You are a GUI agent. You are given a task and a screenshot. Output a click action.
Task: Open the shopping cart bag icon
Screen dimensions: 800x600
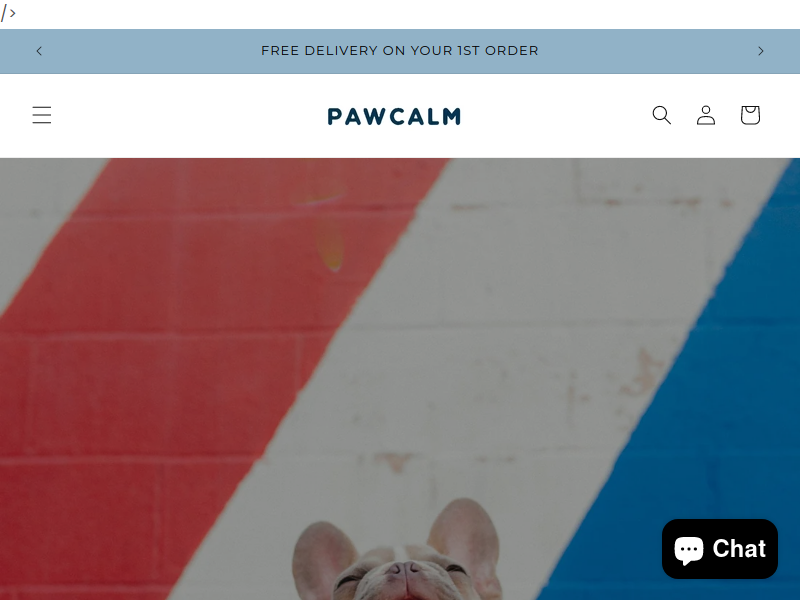pos(750,115)
